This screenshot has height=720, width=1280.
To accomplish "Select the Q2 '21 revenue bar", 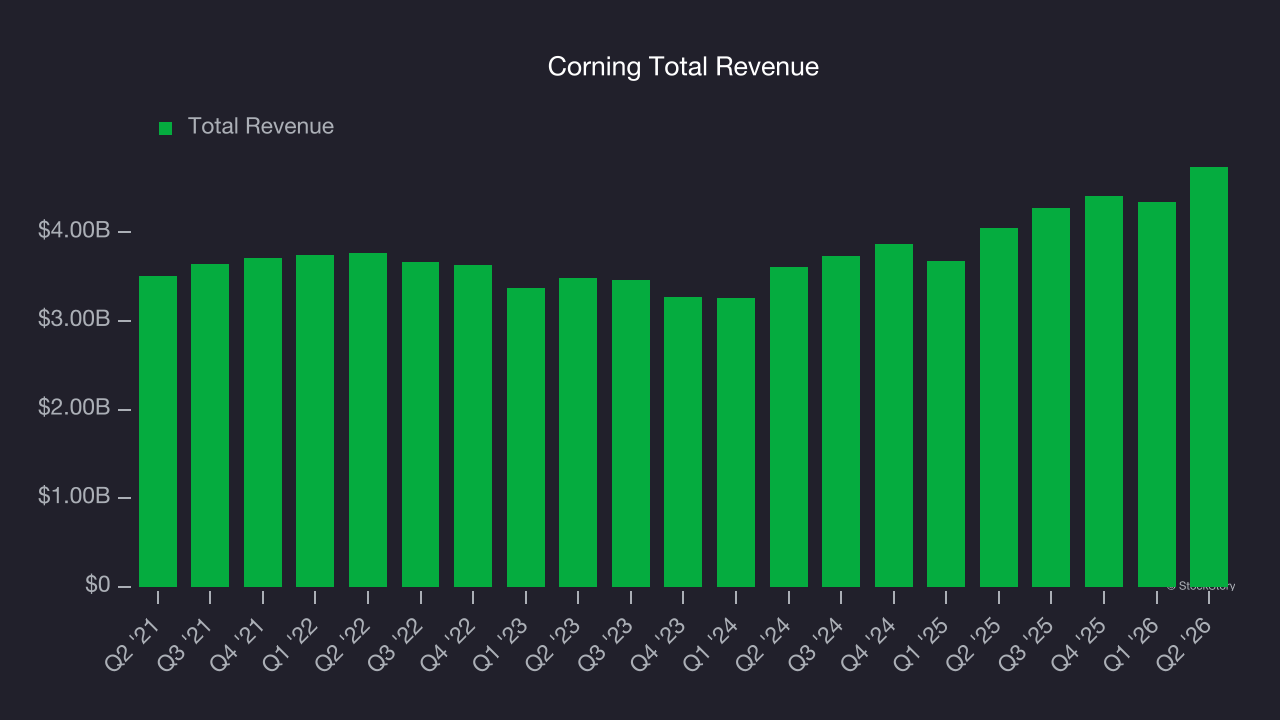I will 158,431.
